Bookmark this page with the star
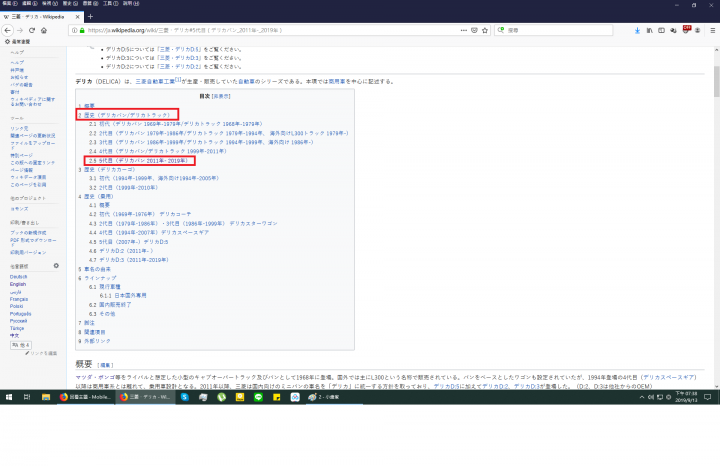The image size is (720, 466). (x=485, y=30)
